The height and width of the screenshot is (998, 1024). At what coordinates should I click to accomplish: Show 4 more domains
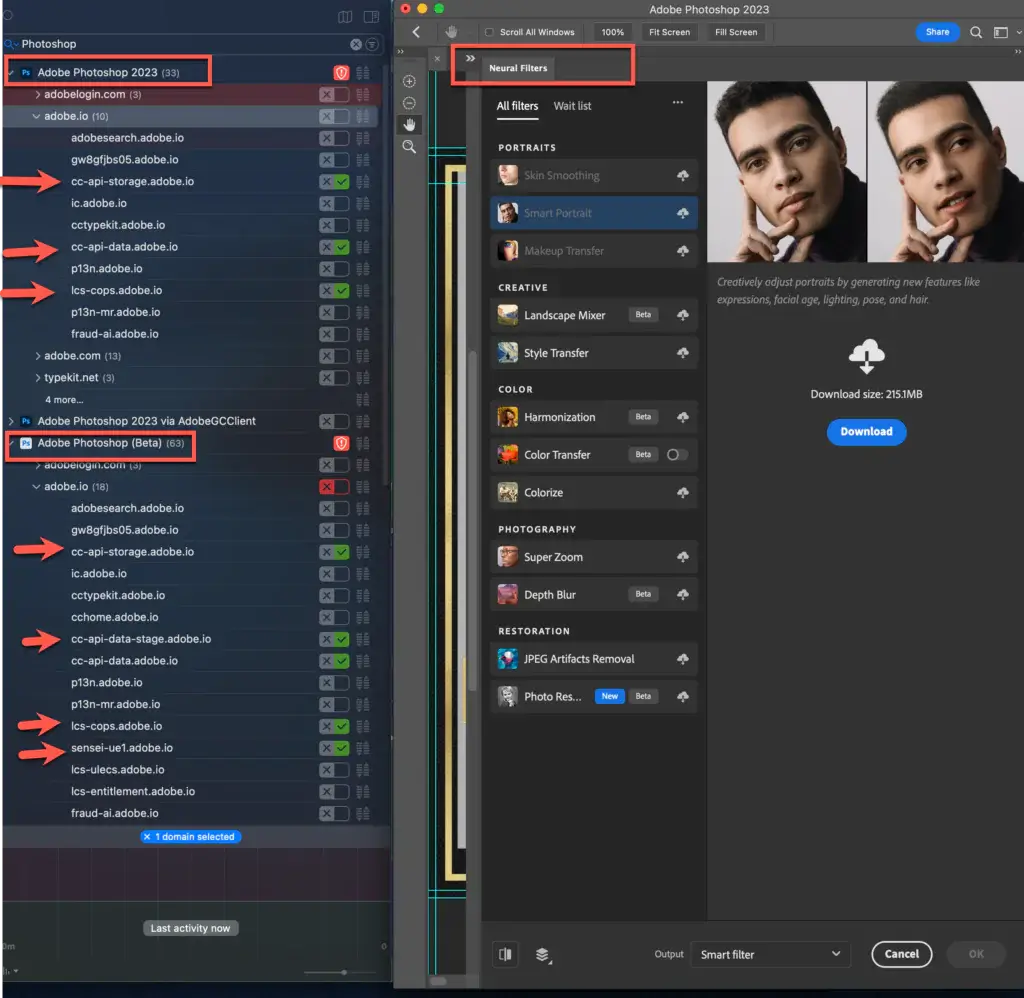point(64,400)
